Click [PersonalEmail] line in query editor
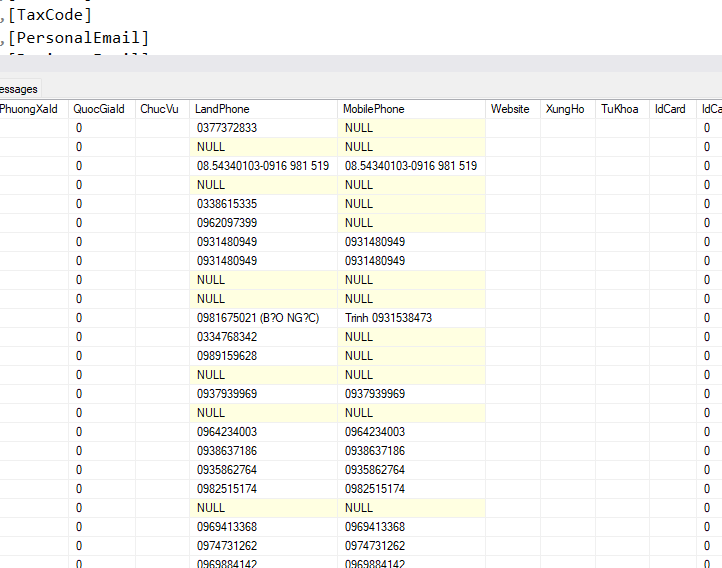Screen dimensions: 722x568 coord(78,38)
